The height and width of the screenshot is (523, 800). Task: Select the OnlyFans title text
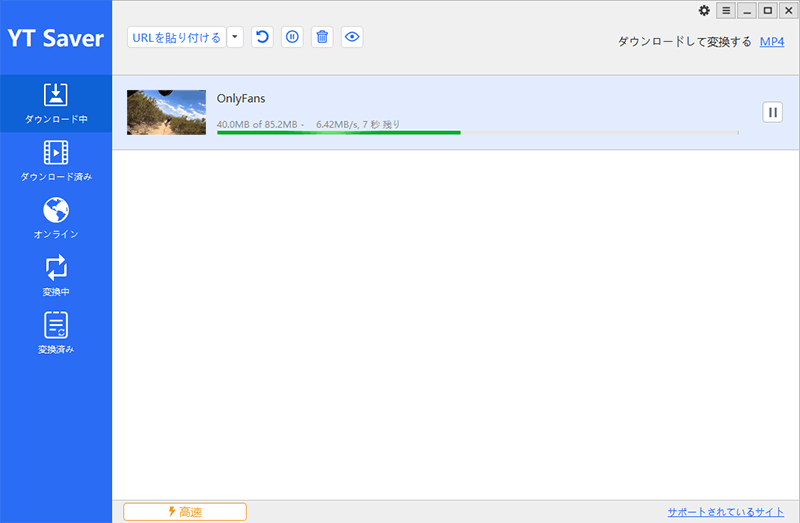click(x=241, y=98)
